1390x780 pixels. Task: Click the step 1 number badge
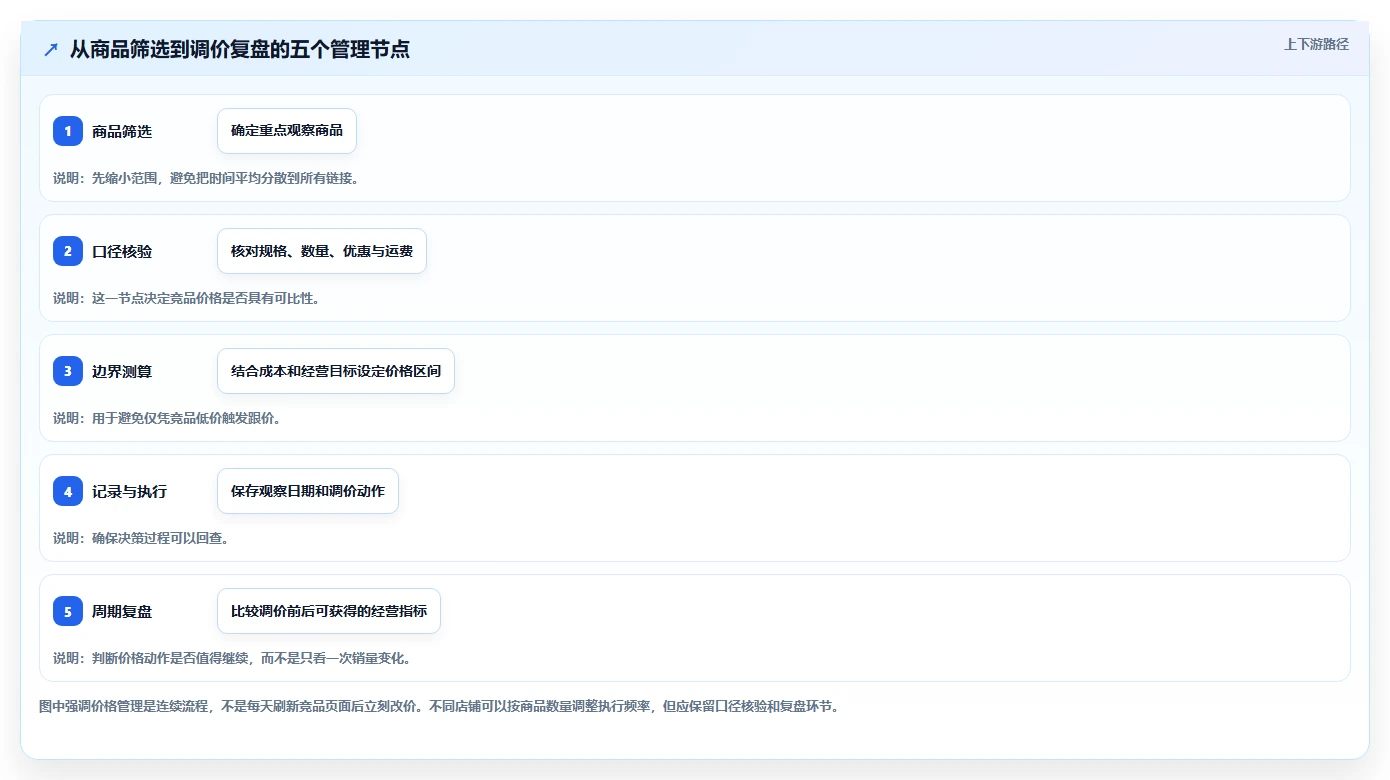(68, 131)
